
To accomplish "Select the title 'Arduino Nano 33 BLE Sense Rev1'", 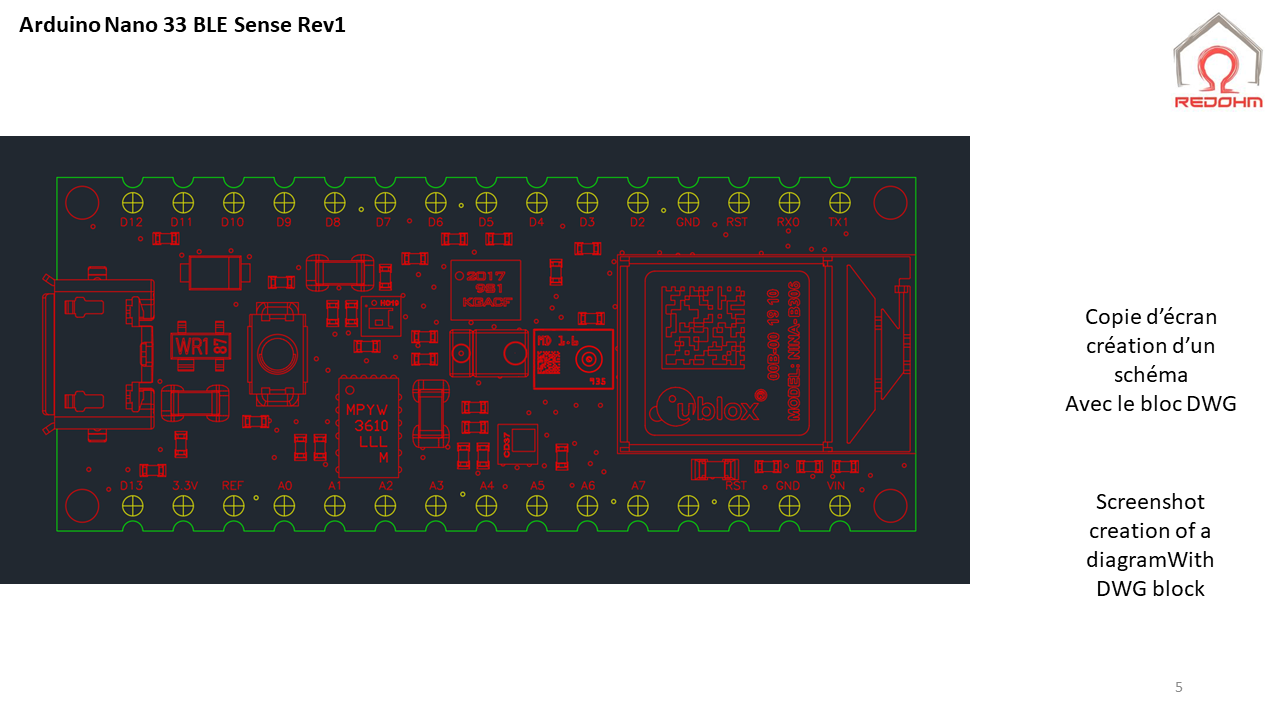I will pos(182,26).
